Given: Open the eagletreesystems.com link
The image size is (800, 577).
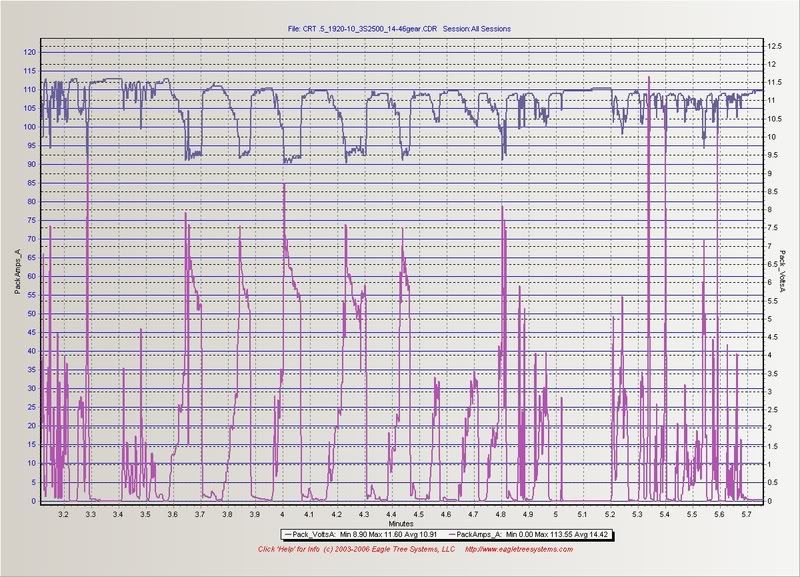Looking at the screenshot, I should click(x=514, y=550).
